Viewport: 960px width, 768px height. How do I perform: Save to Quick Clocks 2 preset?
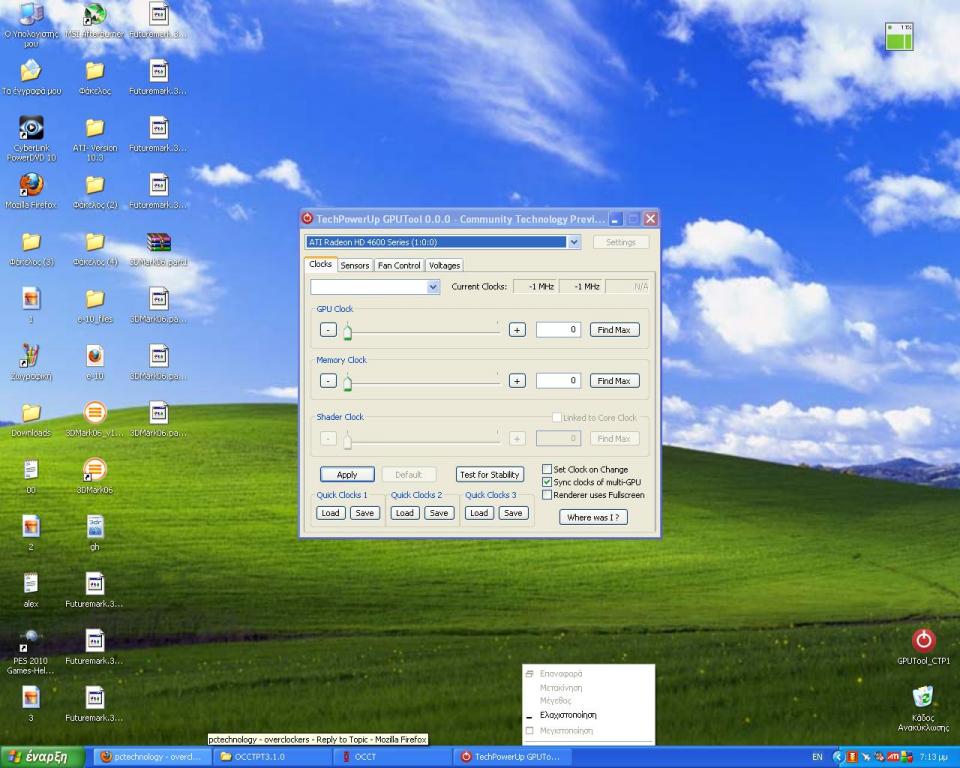(438, 513)
